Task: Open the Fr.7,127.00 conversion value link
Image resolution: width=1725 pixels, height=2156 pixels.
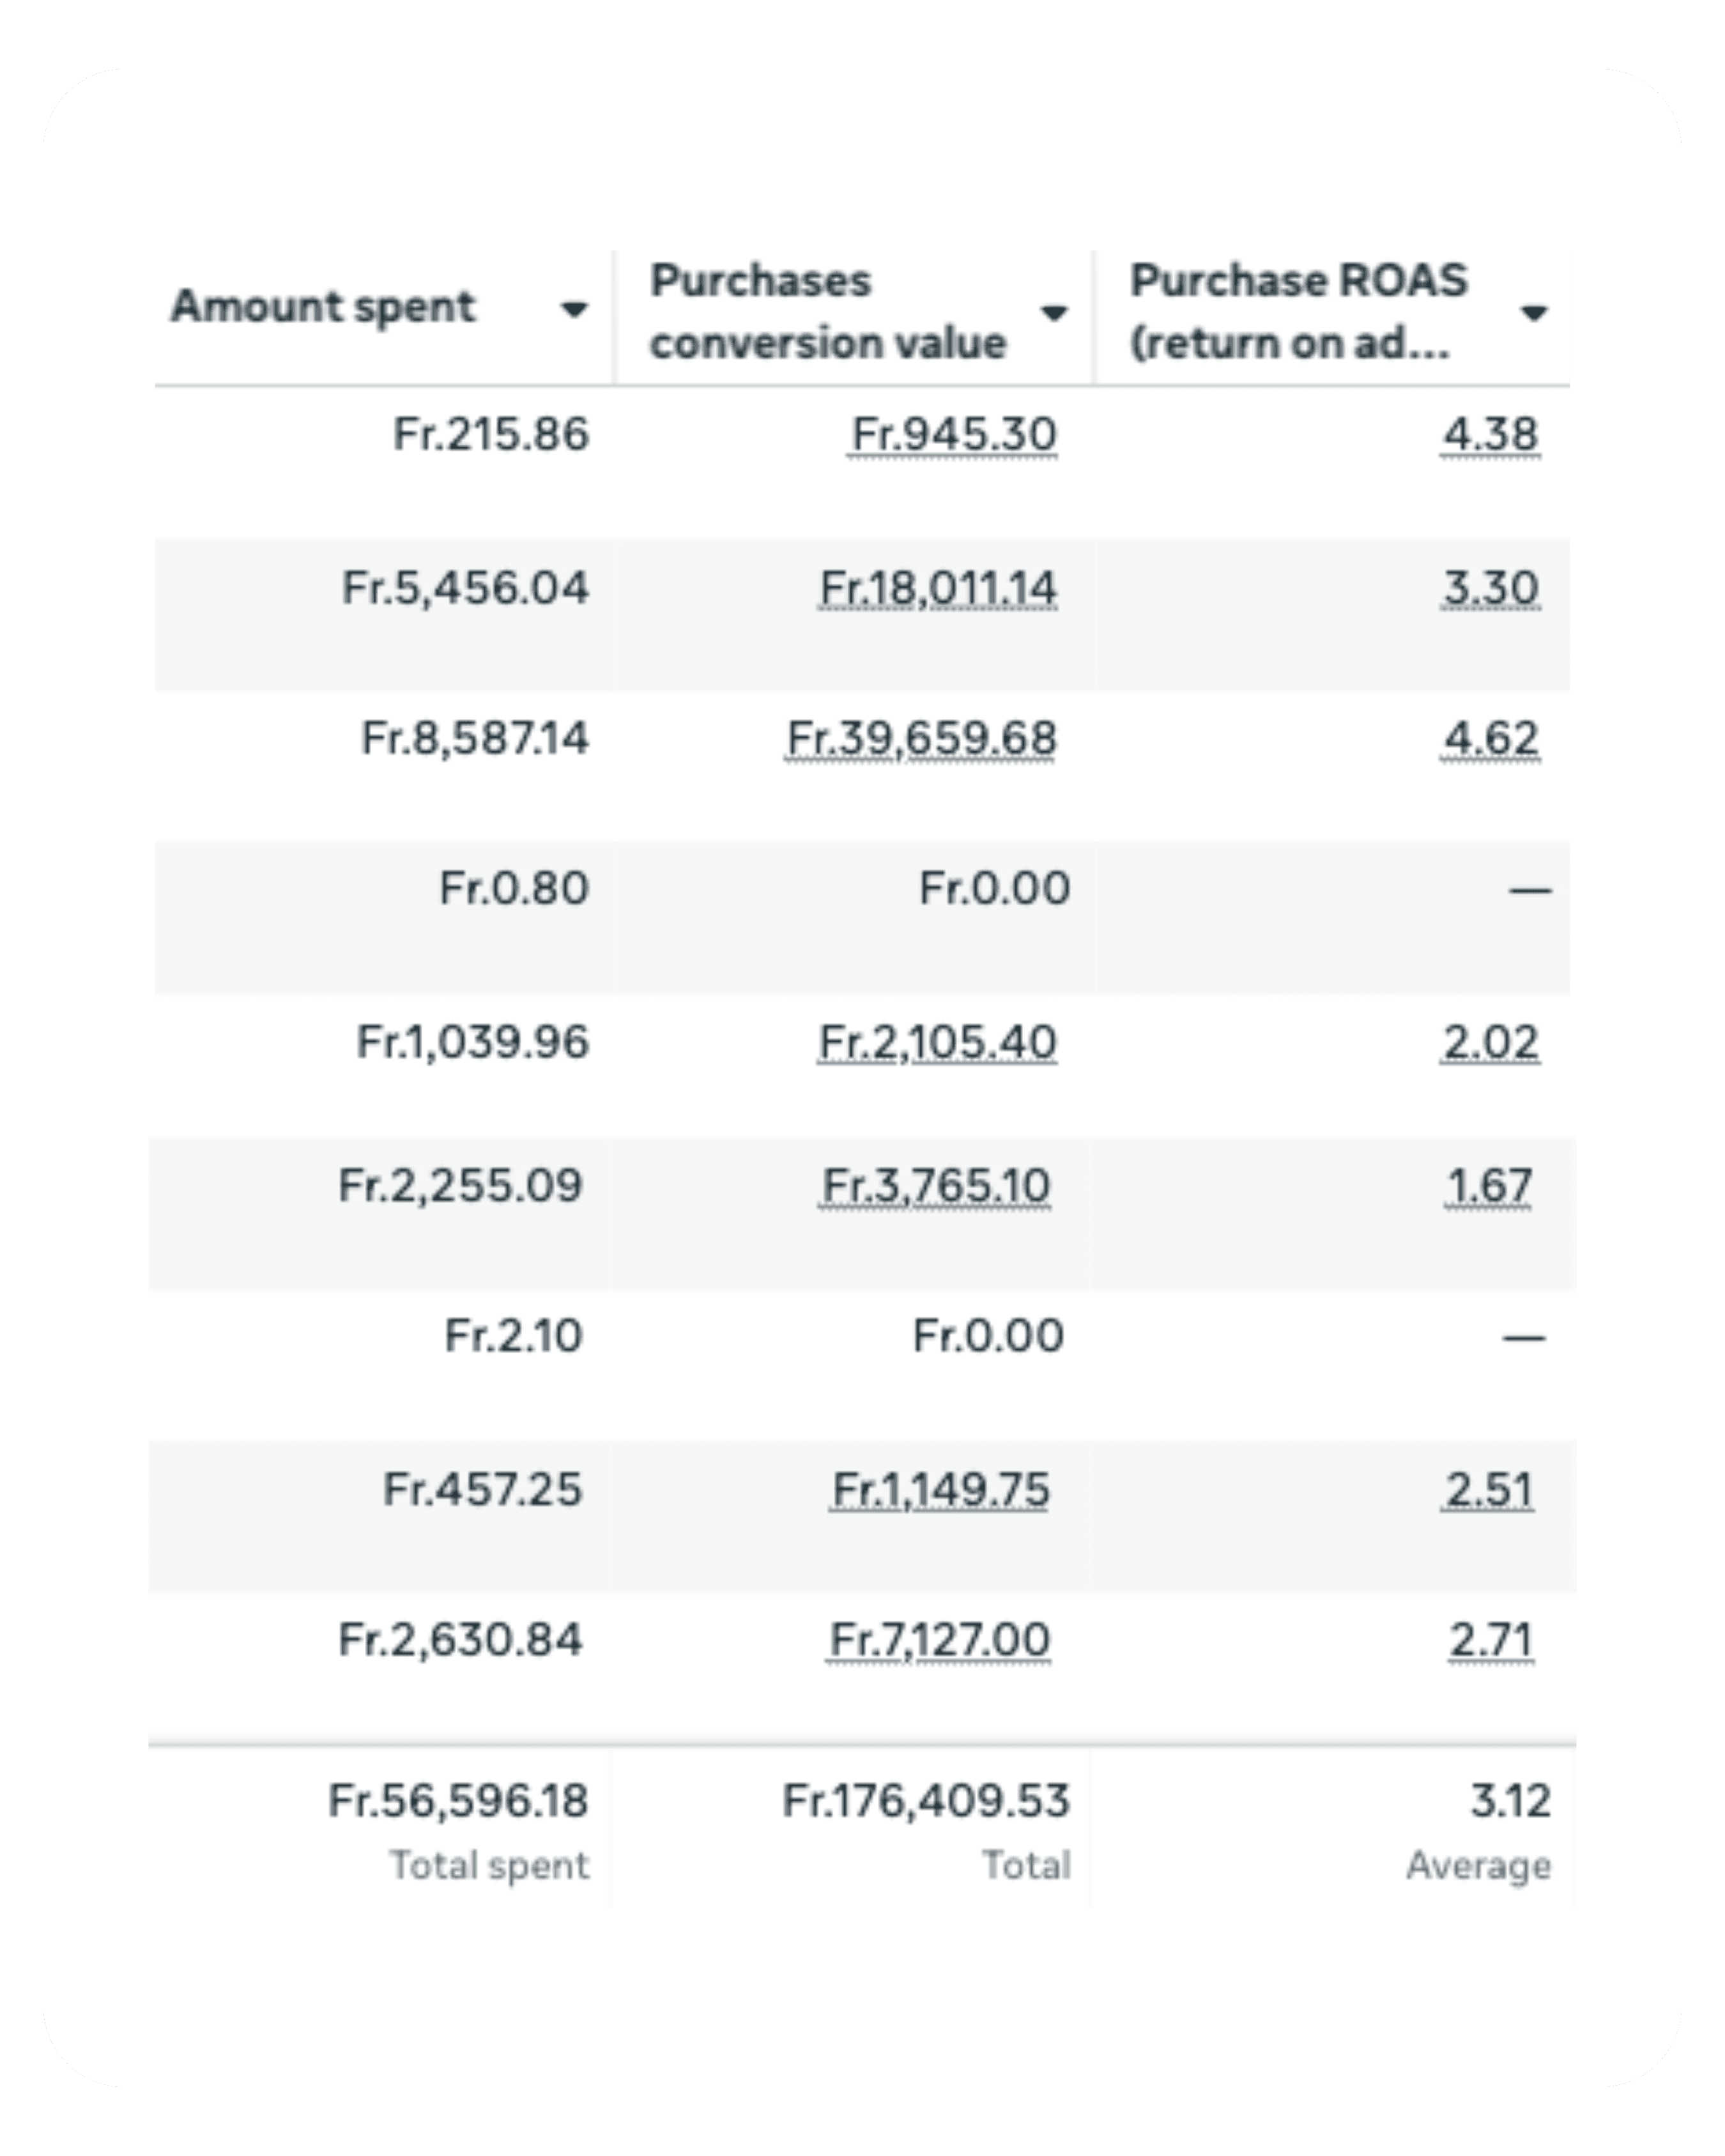Action: pyautogui.click(x=939, y=1640)
